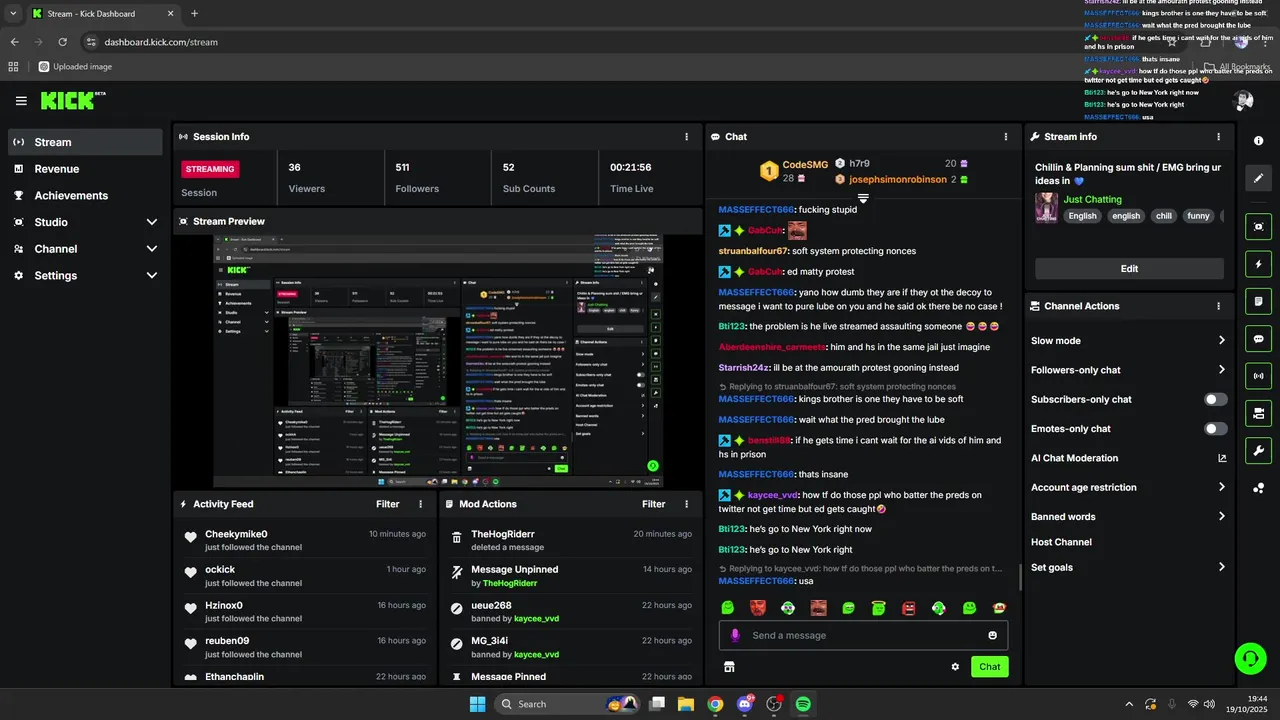Open chat settings gear next to Chat button
The image size is (1280, 720).
(x=955, y=667)
